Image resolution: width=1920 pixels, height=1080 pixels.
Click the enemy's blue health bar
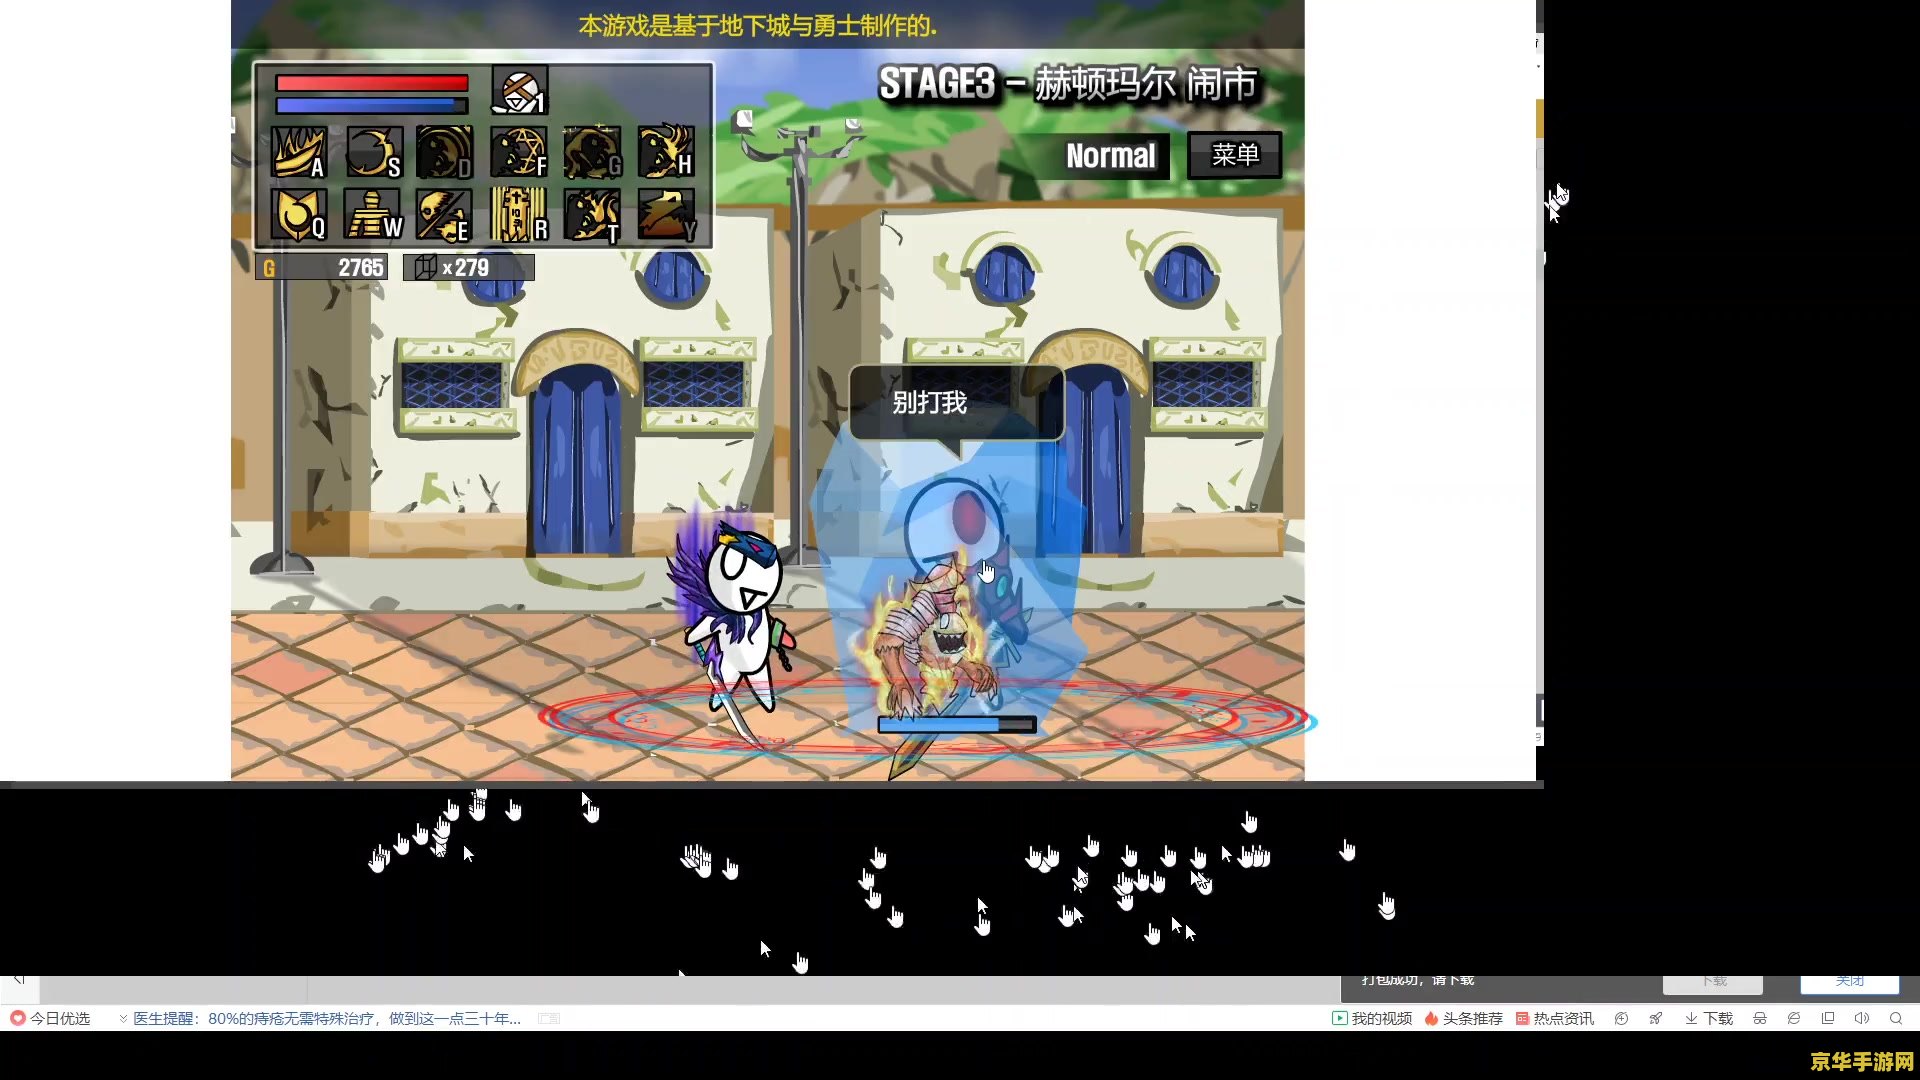[x=957, y=724]
